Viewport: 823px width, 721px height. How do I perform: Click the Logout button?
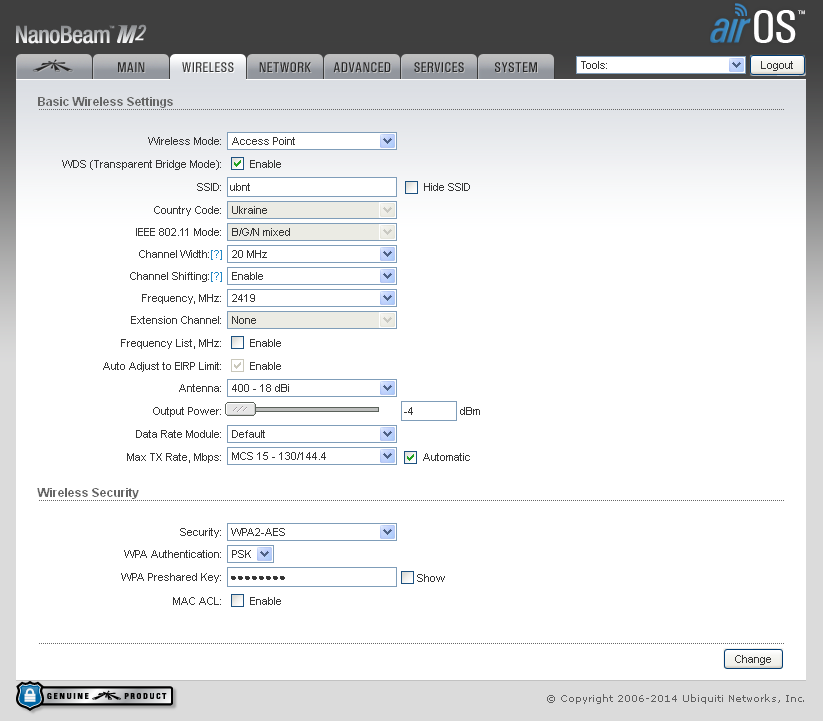click(777, 65)
